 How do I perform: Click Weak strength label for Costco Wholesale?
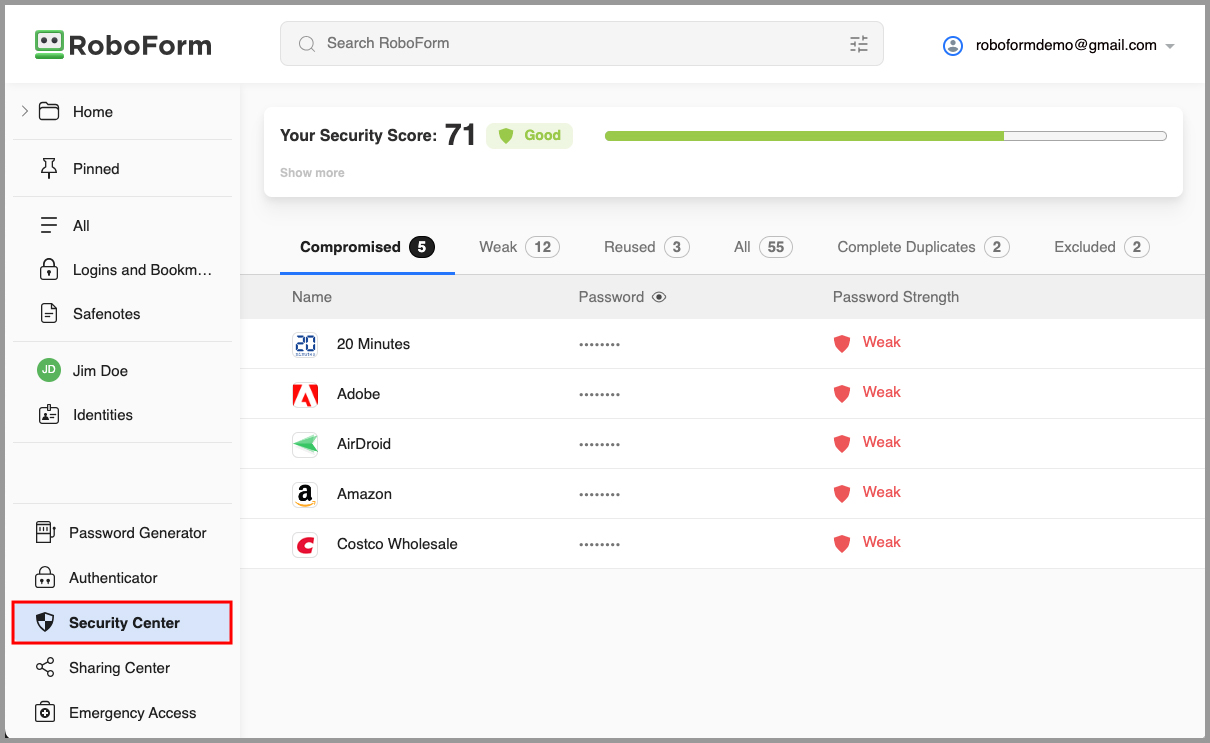[x=881, y=542]
